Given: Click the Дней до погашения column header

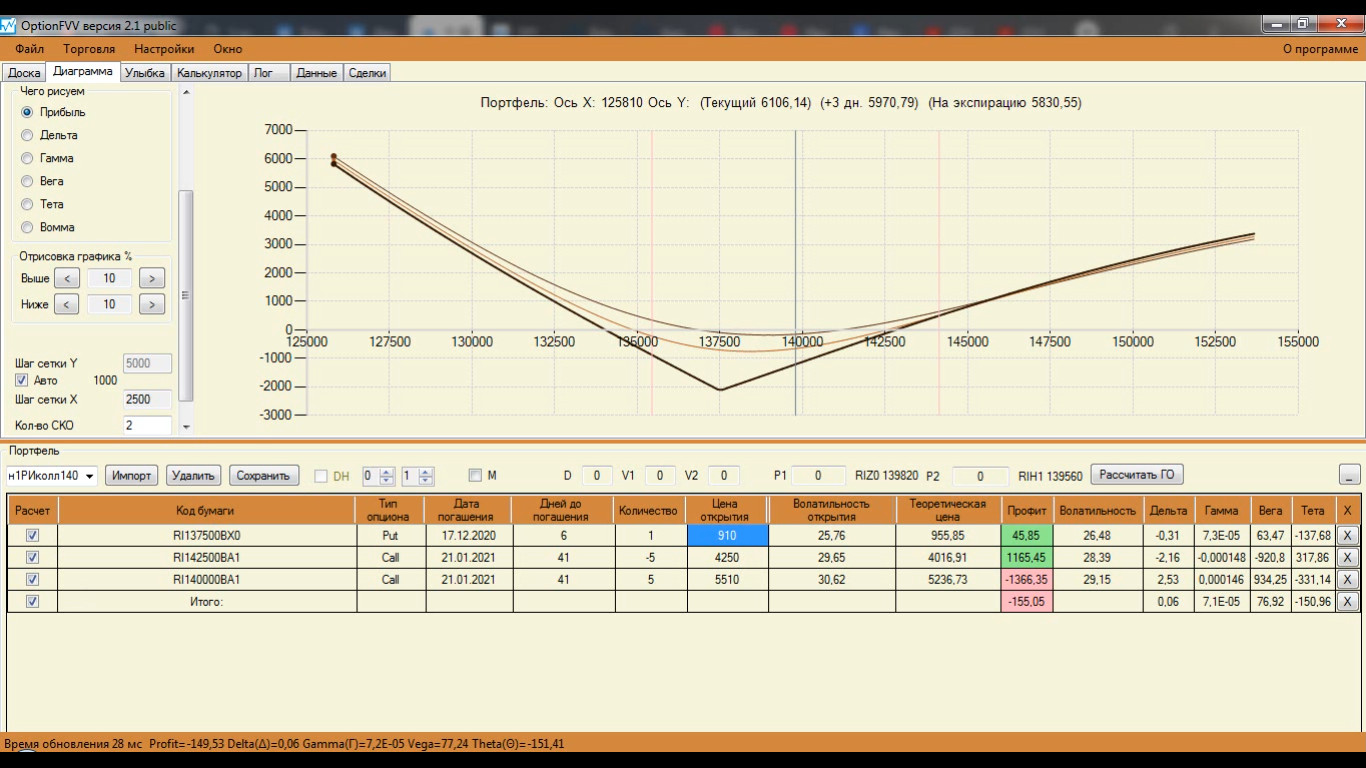Looking at the screenshot, I should click(x=564, y=510).
